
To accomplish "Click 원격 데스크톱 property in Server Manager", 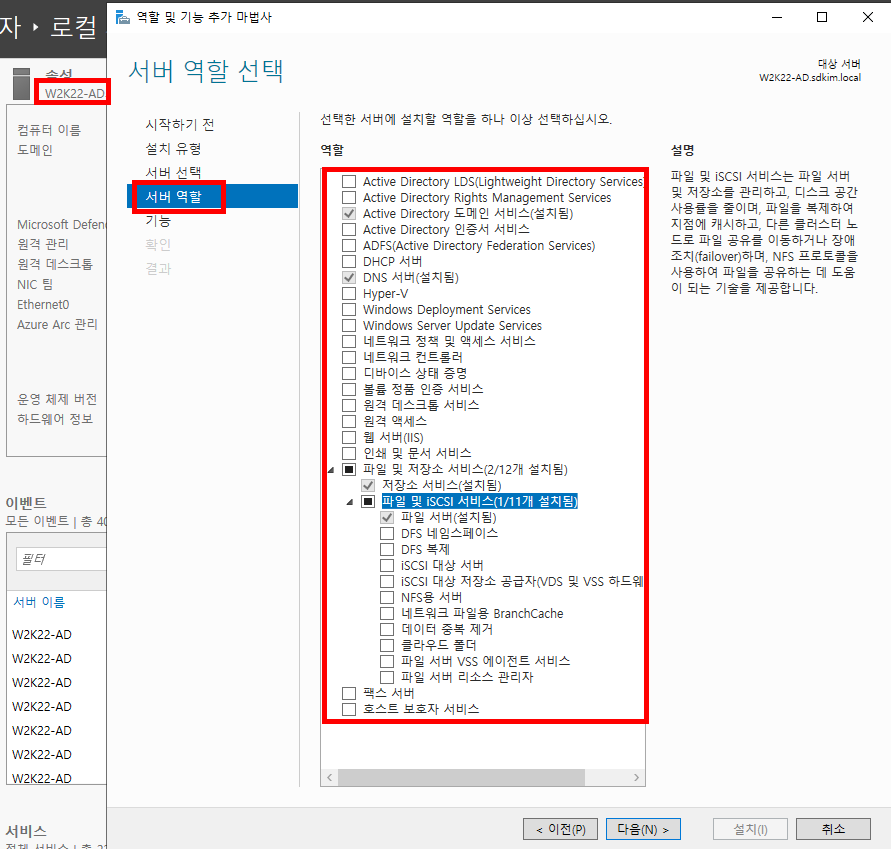I will [x=55, y=264].
